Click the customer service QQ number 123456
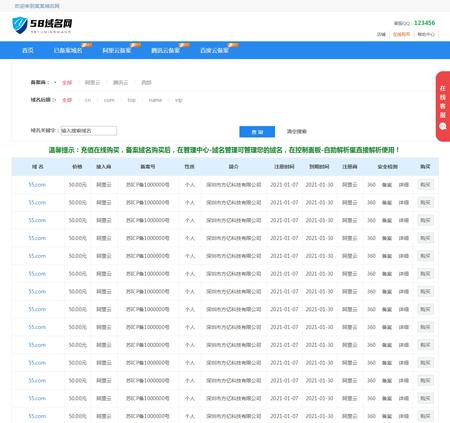This screenshot has height=423, width=450. 424,23
